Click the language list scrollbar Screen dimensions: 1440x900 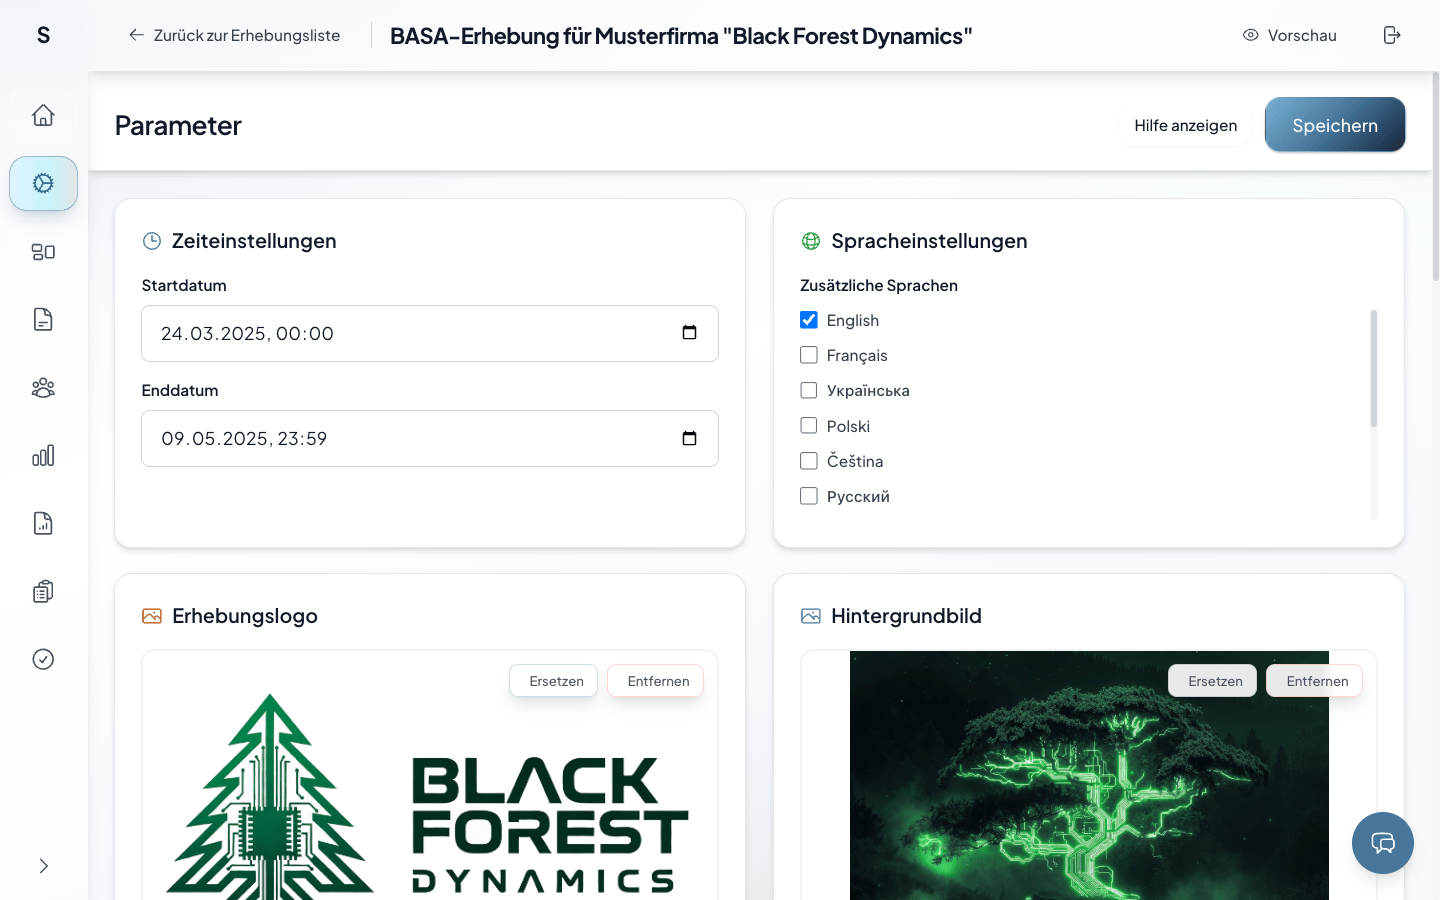pos(1374,368)
